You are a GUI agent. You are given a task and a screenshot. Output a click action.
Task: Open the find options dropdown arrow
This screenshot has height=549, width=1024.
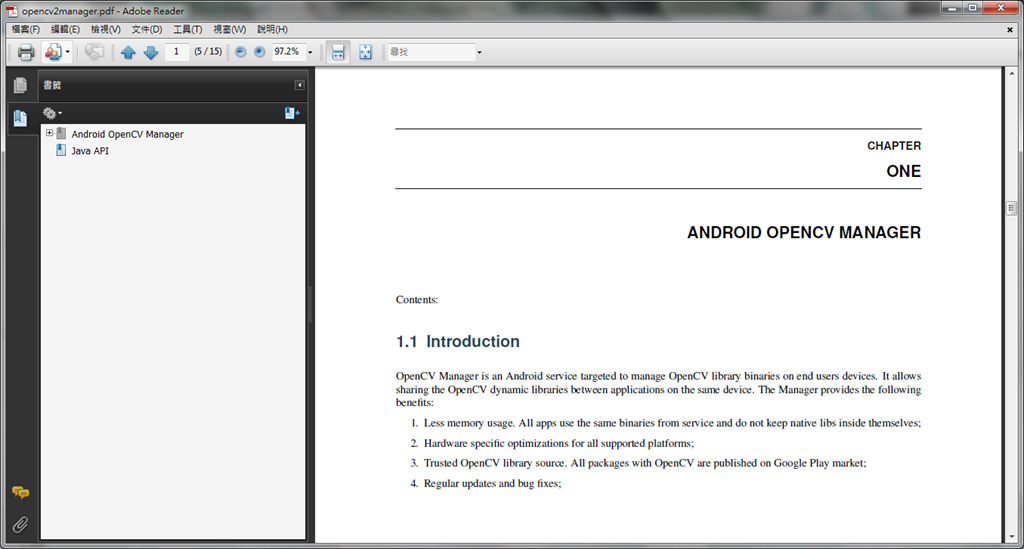click(x=479, y=52)
